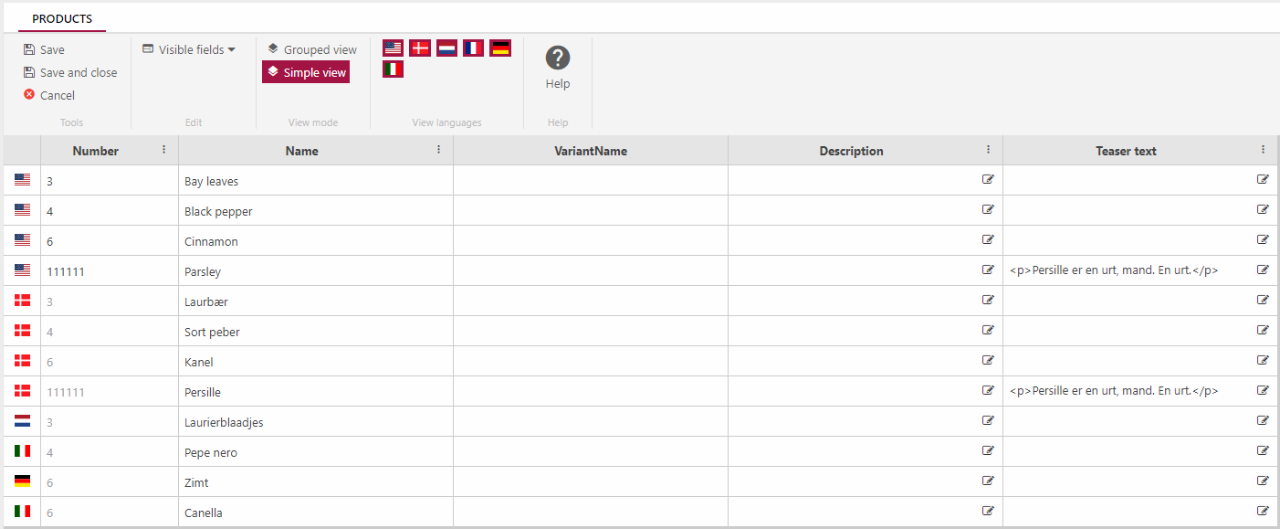This screenshot has width=1280, height=529.
Task: Toggle the US English language flag
Action: pyautogui.click(x=393, y=48)
